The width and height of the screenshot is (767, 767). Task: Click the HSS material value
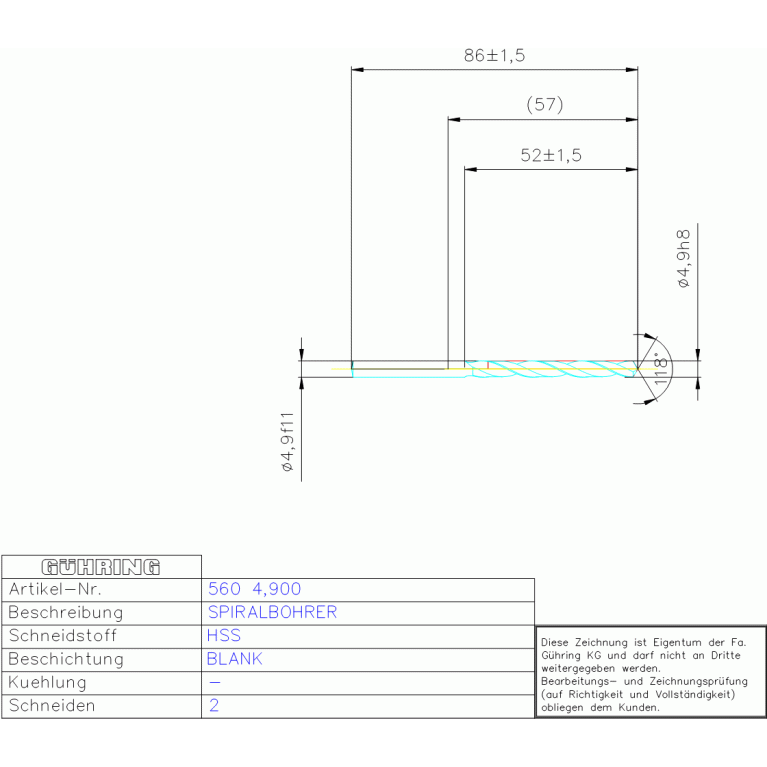pos(224,636)
